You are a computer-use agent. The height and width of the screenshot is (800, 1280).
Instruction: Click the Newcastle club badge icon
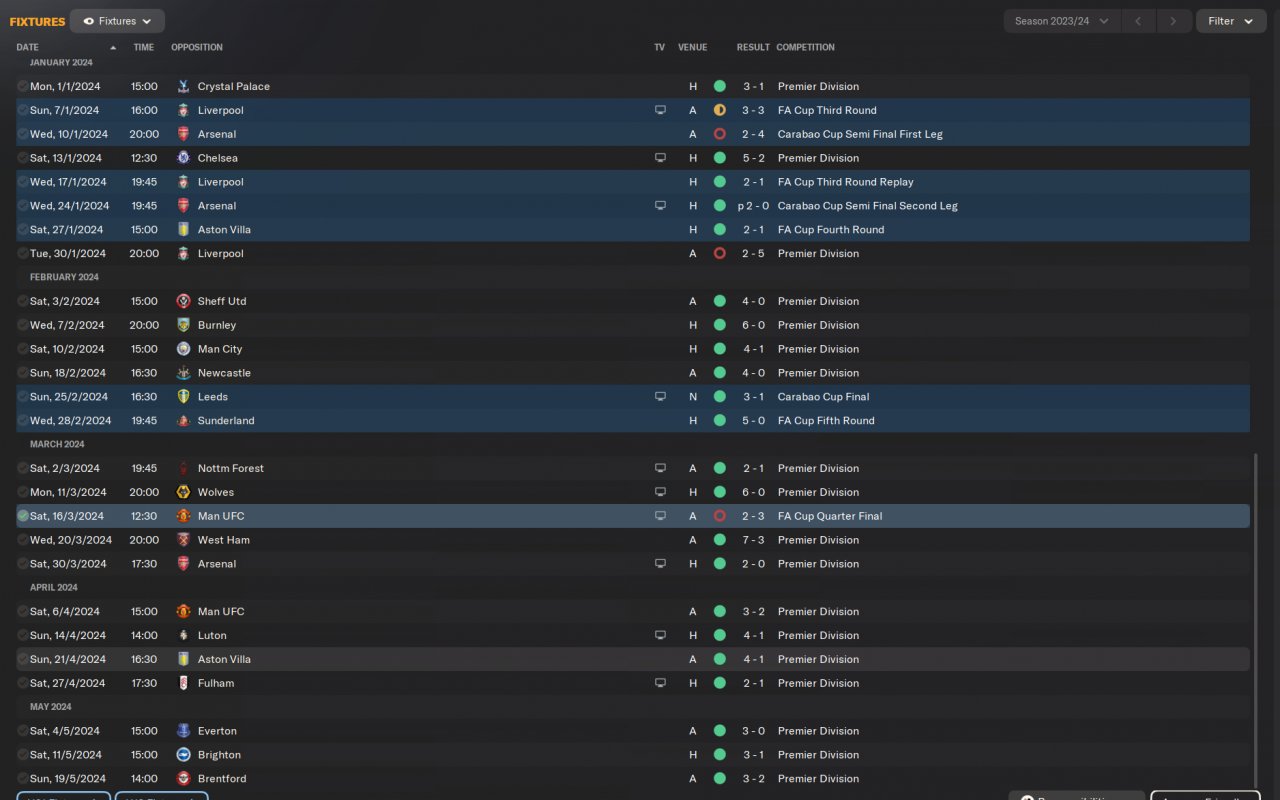point(183,373)
